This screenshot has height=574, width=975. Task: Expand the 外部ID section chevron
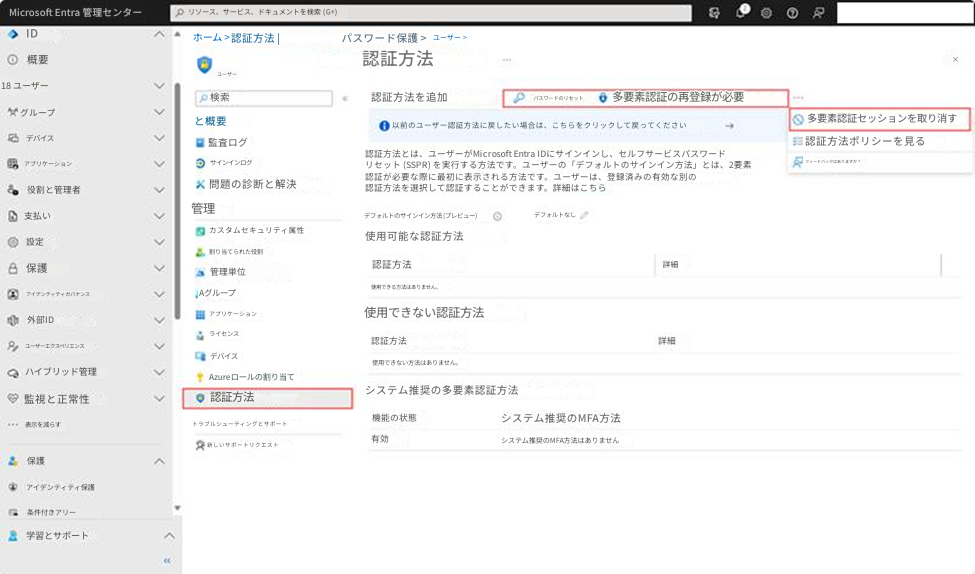coord(159,320)
